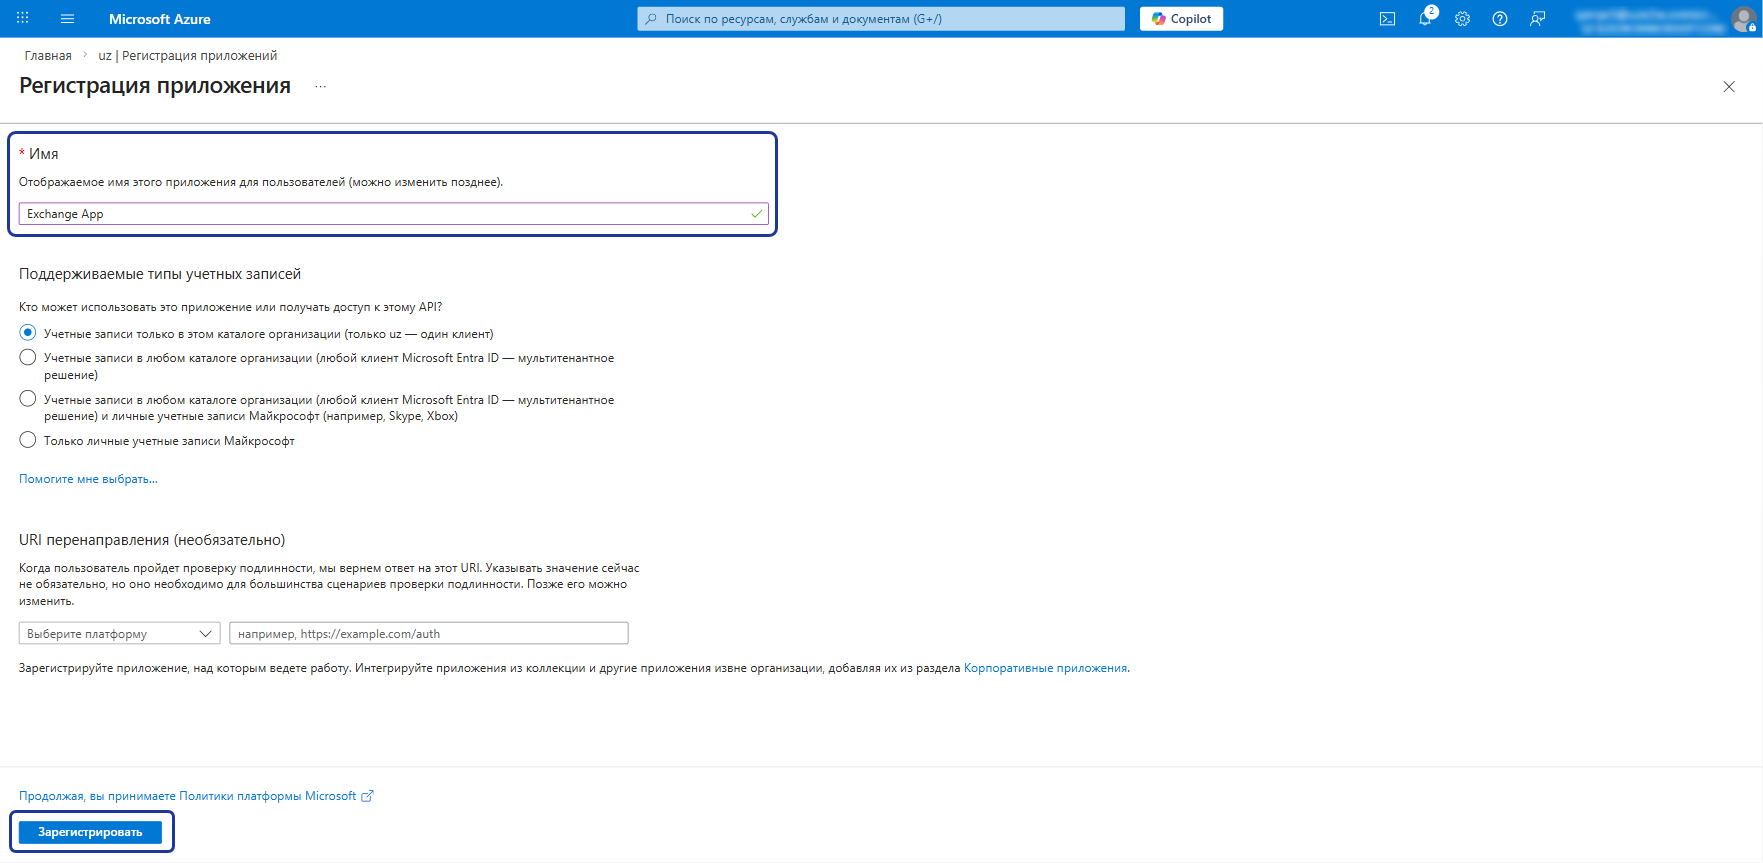This screenshot has width=1763, height=863.
Task: Open 'Помогите мне выбрать...' link
Action: (x=88, y=479)
